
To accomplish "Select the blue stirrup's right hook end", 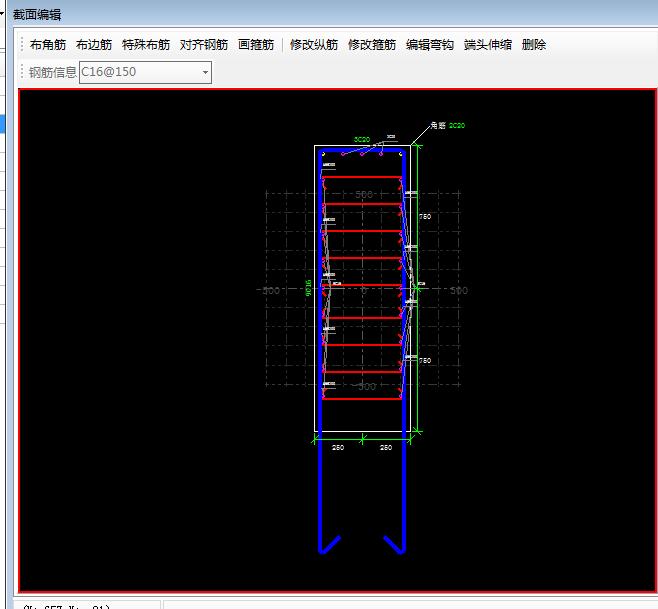I will click(394, 544).
